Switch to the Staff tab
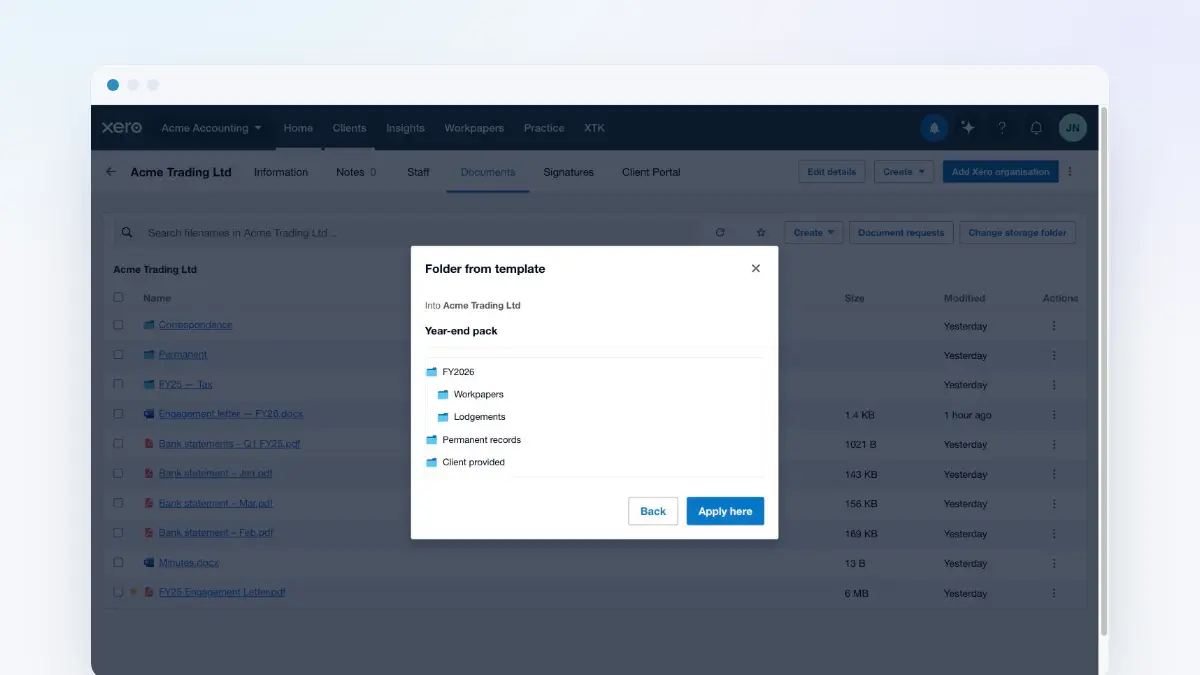Screen dimensions: 1200x675 click(418, 172)
